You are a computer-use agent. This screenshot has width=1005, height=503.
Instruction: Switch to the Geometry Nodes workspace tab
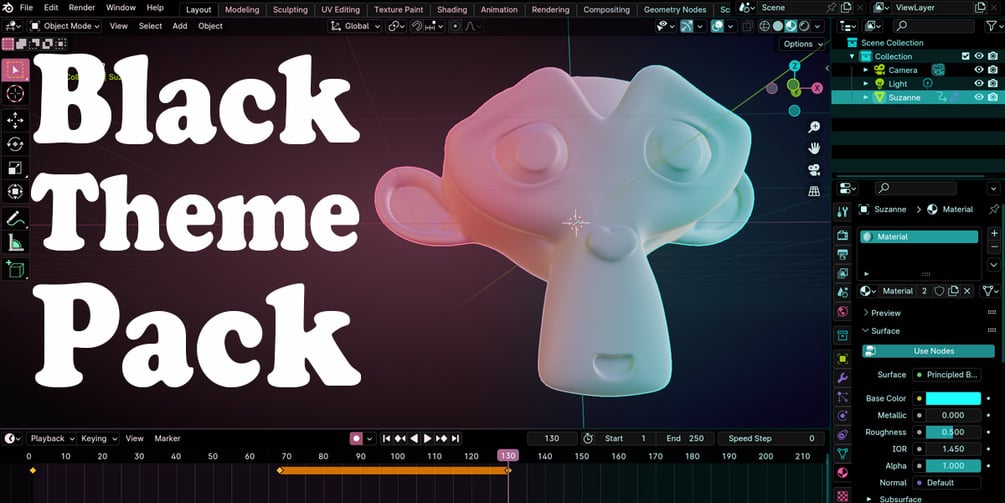(x=675, y=10)
